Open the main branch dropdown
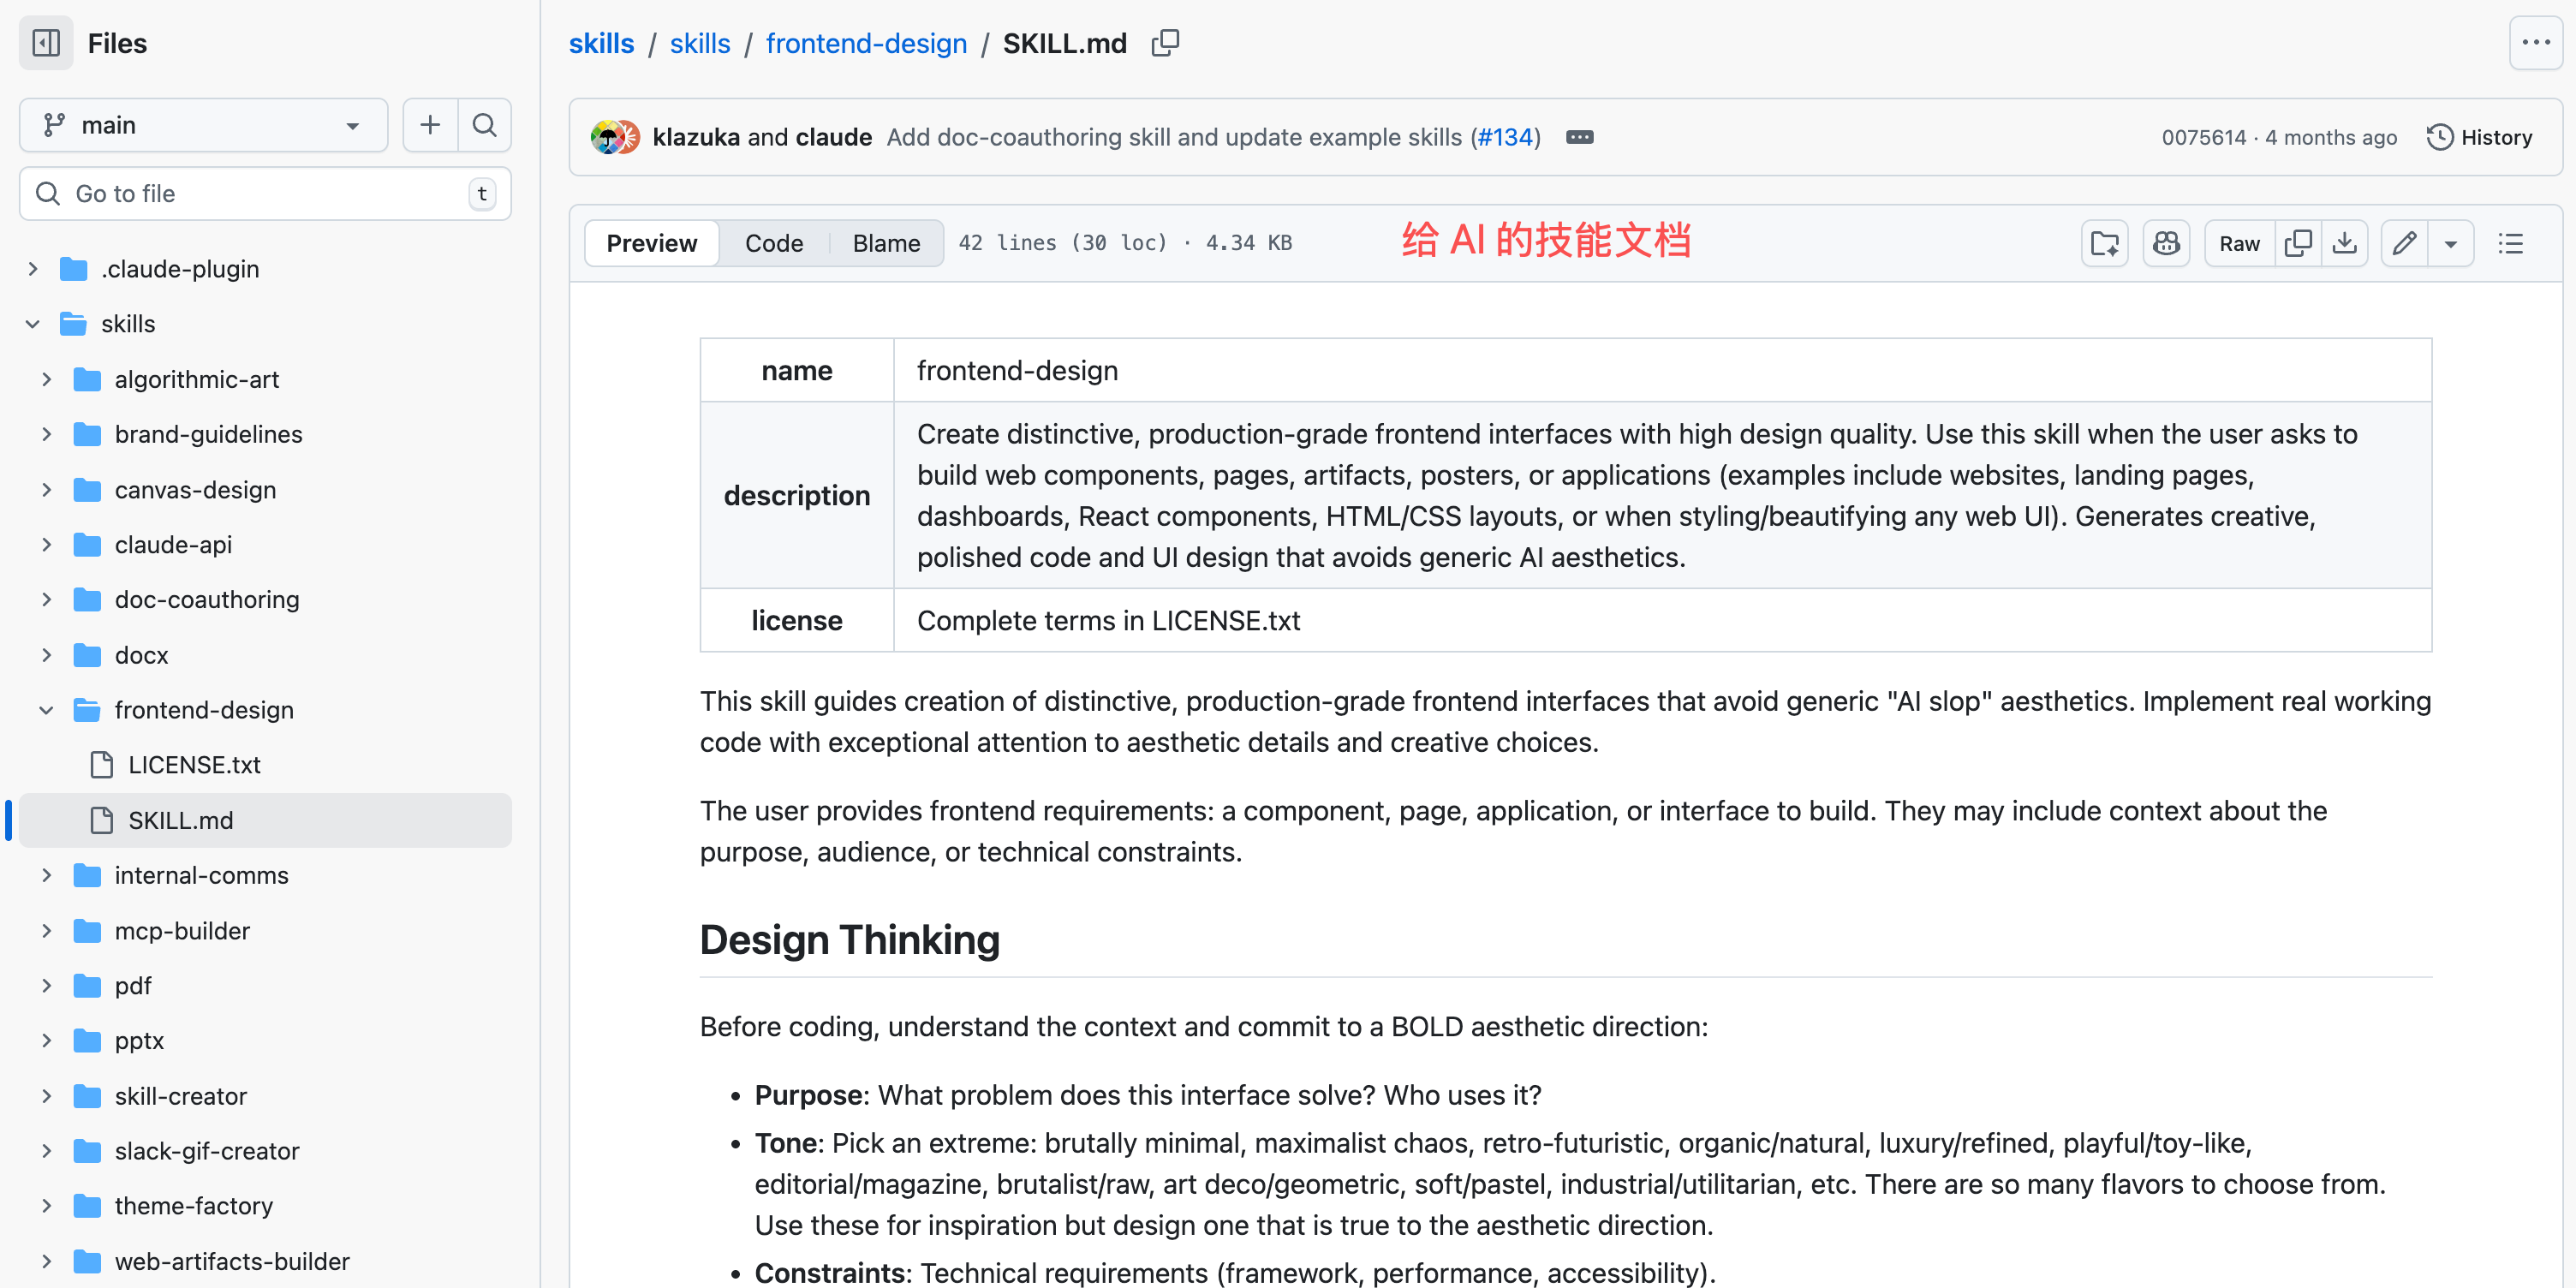This screenshot has width=2576, height=1288. pos(203,125)
